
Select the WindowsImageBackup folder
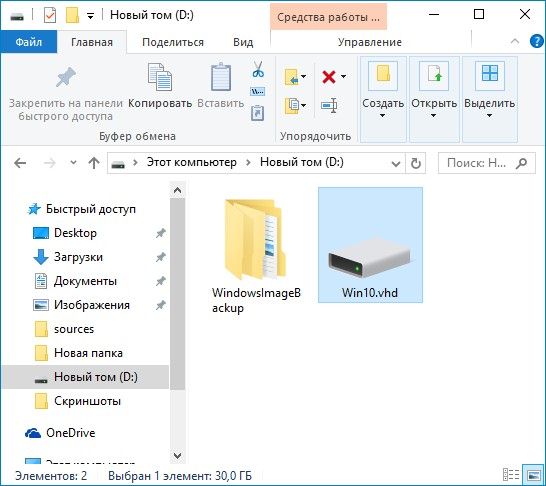click(x=257, y=256)
